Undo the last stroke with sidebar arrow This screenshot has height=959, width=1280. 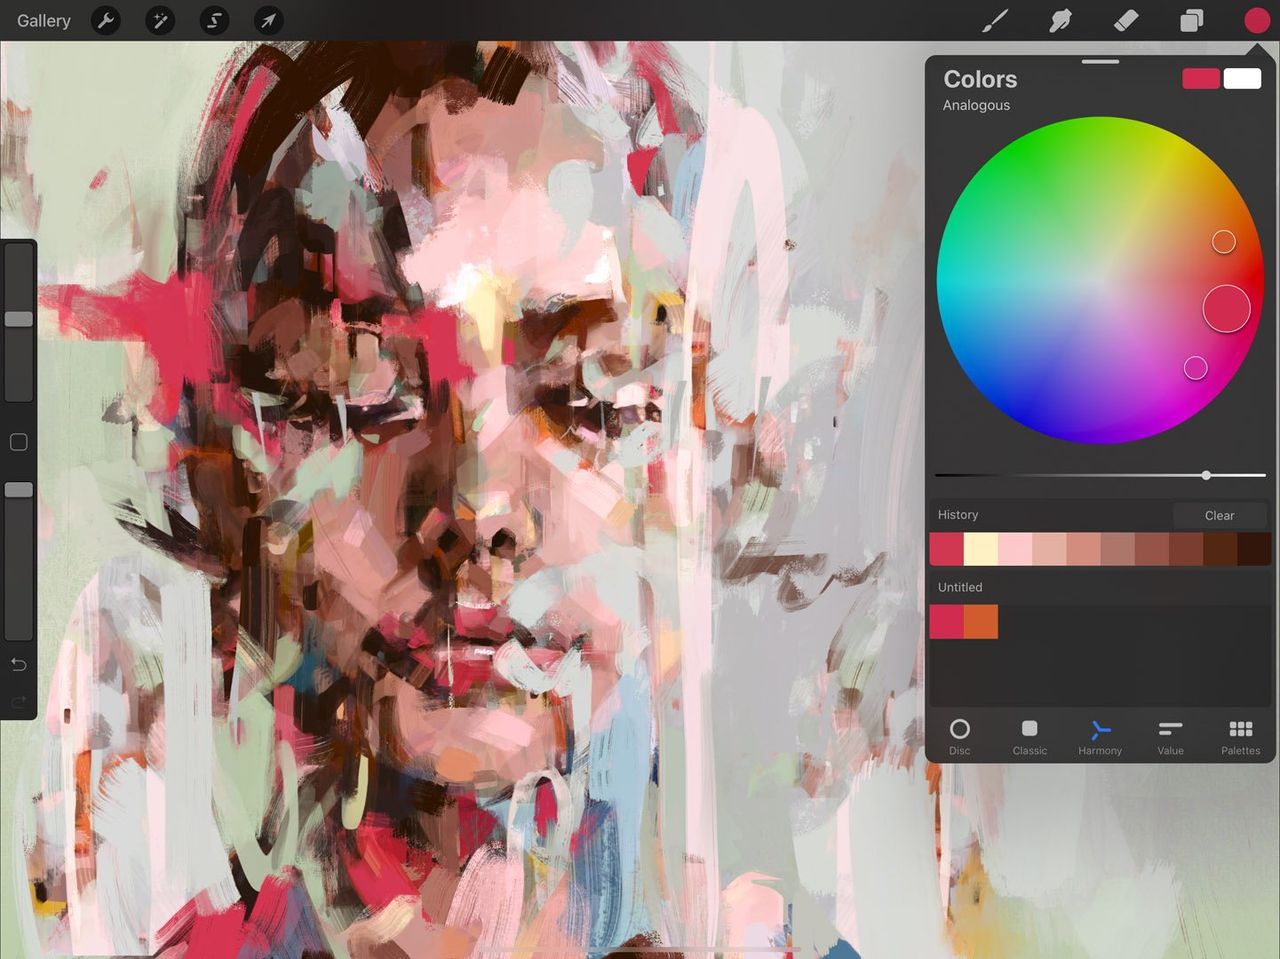(x=18, y=665)
